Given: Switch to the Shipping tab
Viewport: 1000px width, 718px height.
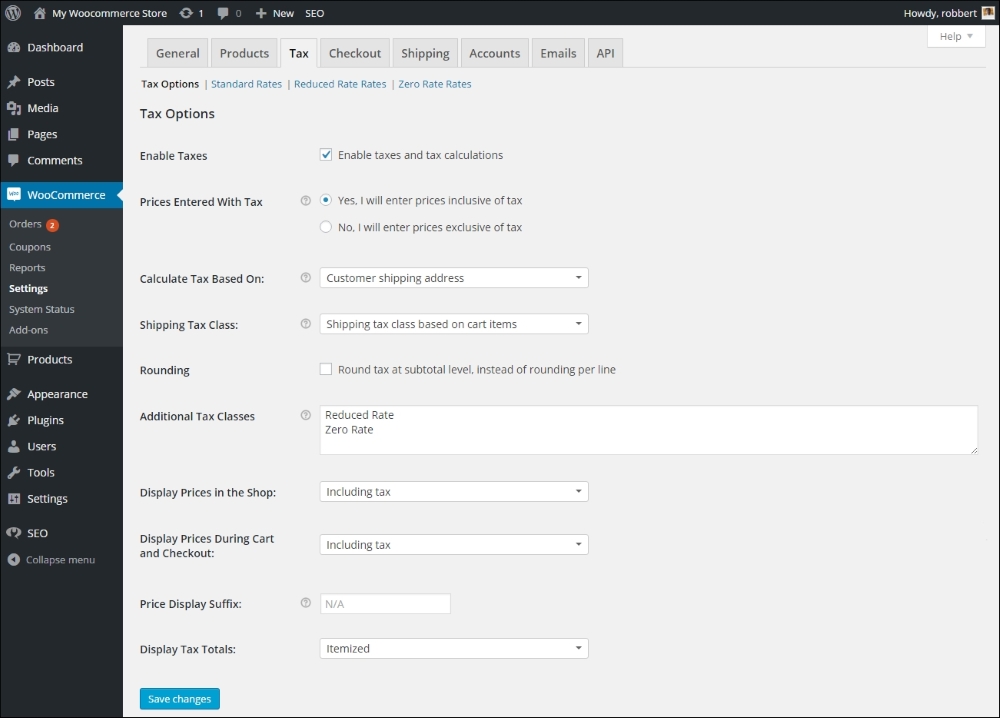Looking at the screenshot, I should pos(425,53).
